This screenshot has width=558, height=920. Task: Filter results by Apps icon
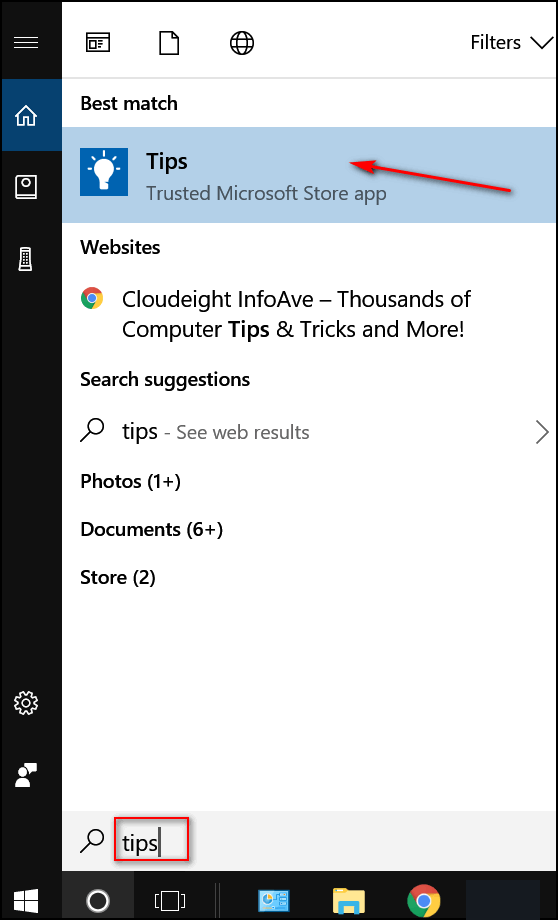tap(97, 43)
